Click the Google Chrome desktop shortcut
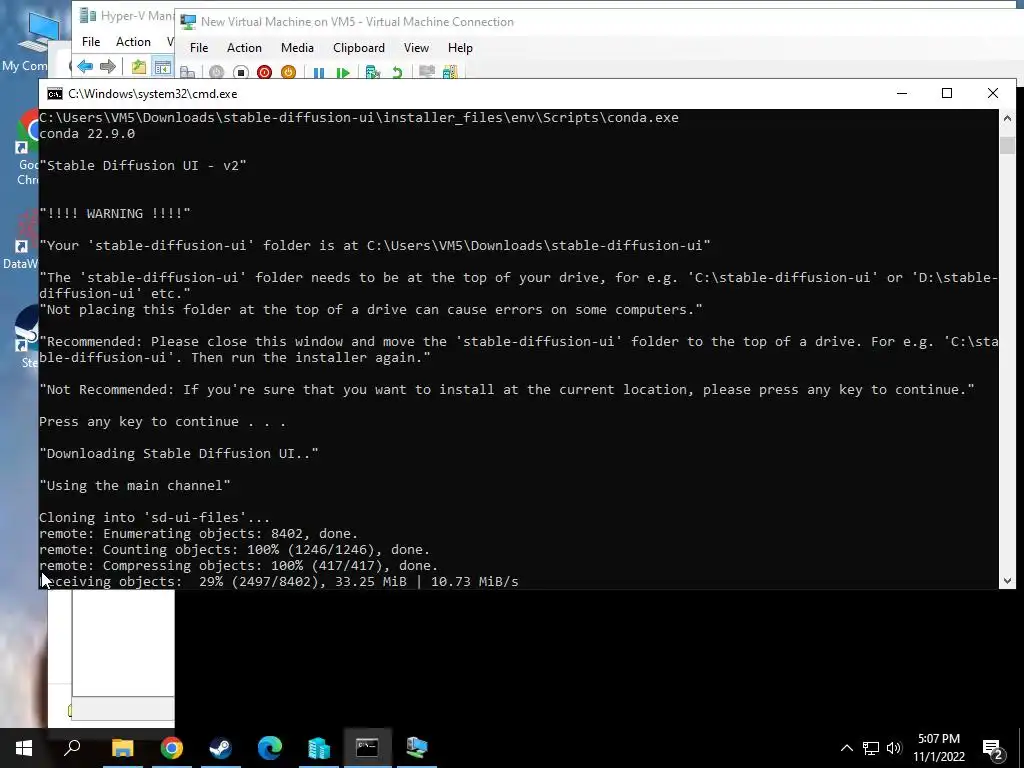1024x768 pixels. click(x=27, y=149)
